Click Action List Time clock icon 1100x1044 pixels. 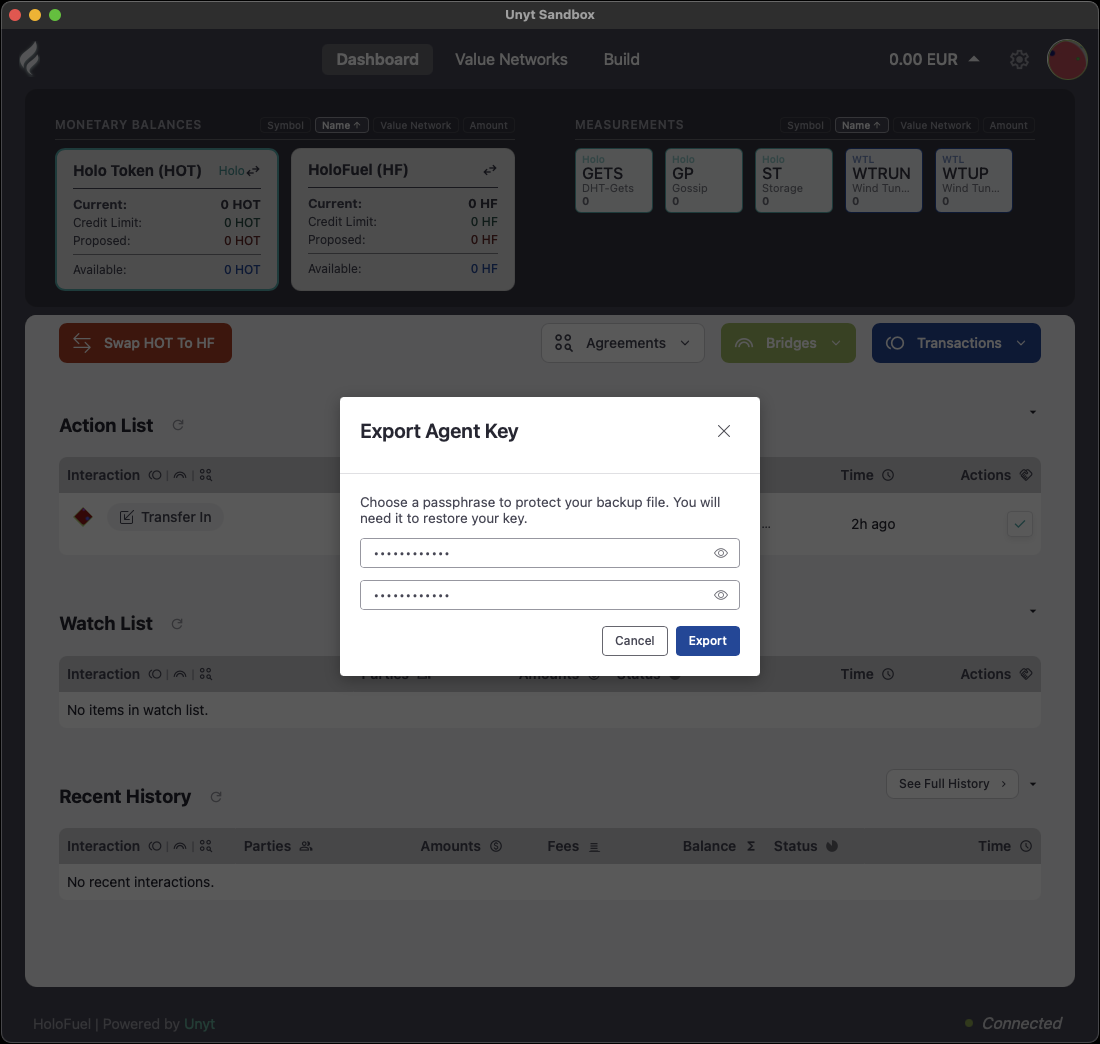888,475
